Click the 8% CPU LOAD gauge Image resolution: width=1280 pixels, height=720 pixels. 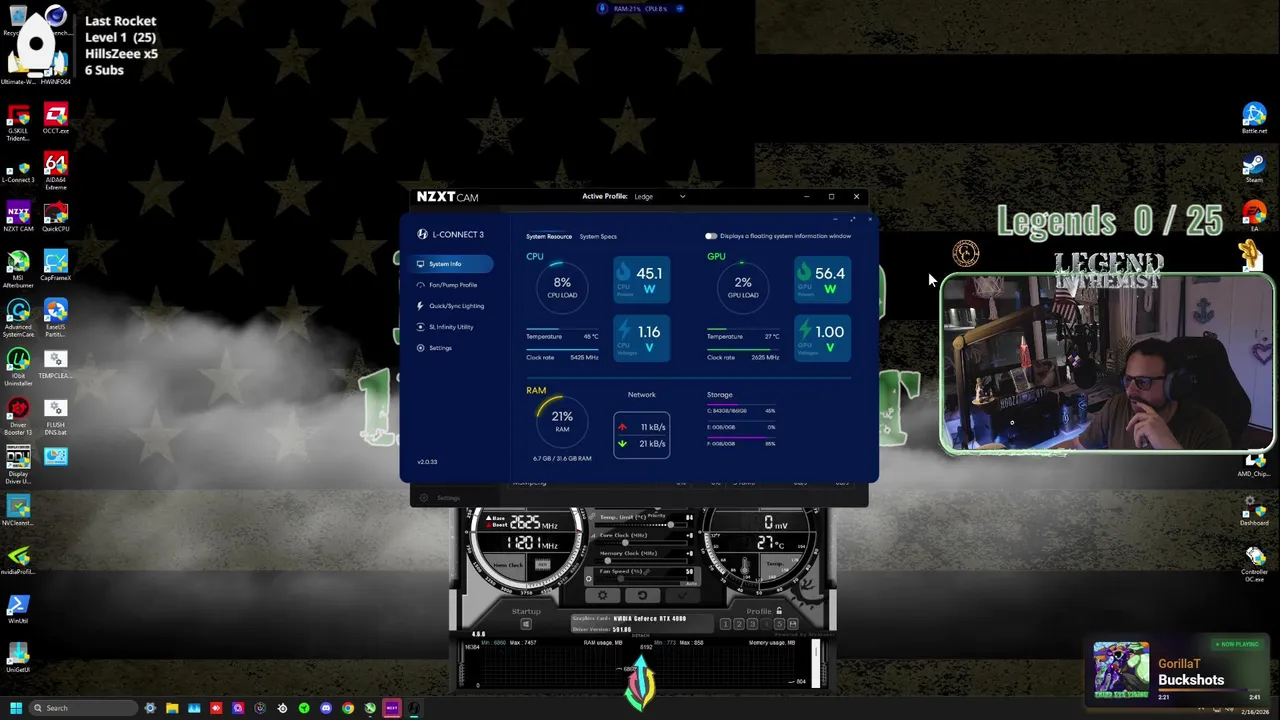[562, 287]
